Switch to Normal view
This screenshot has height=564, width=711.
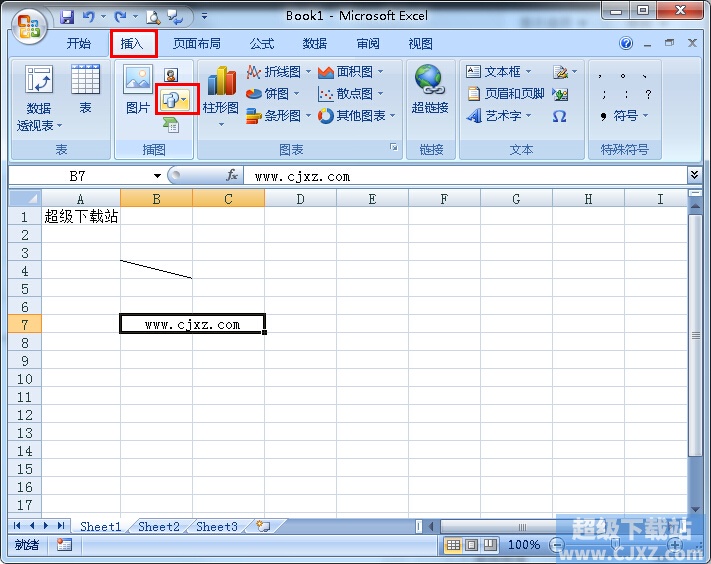click(453, 545)
